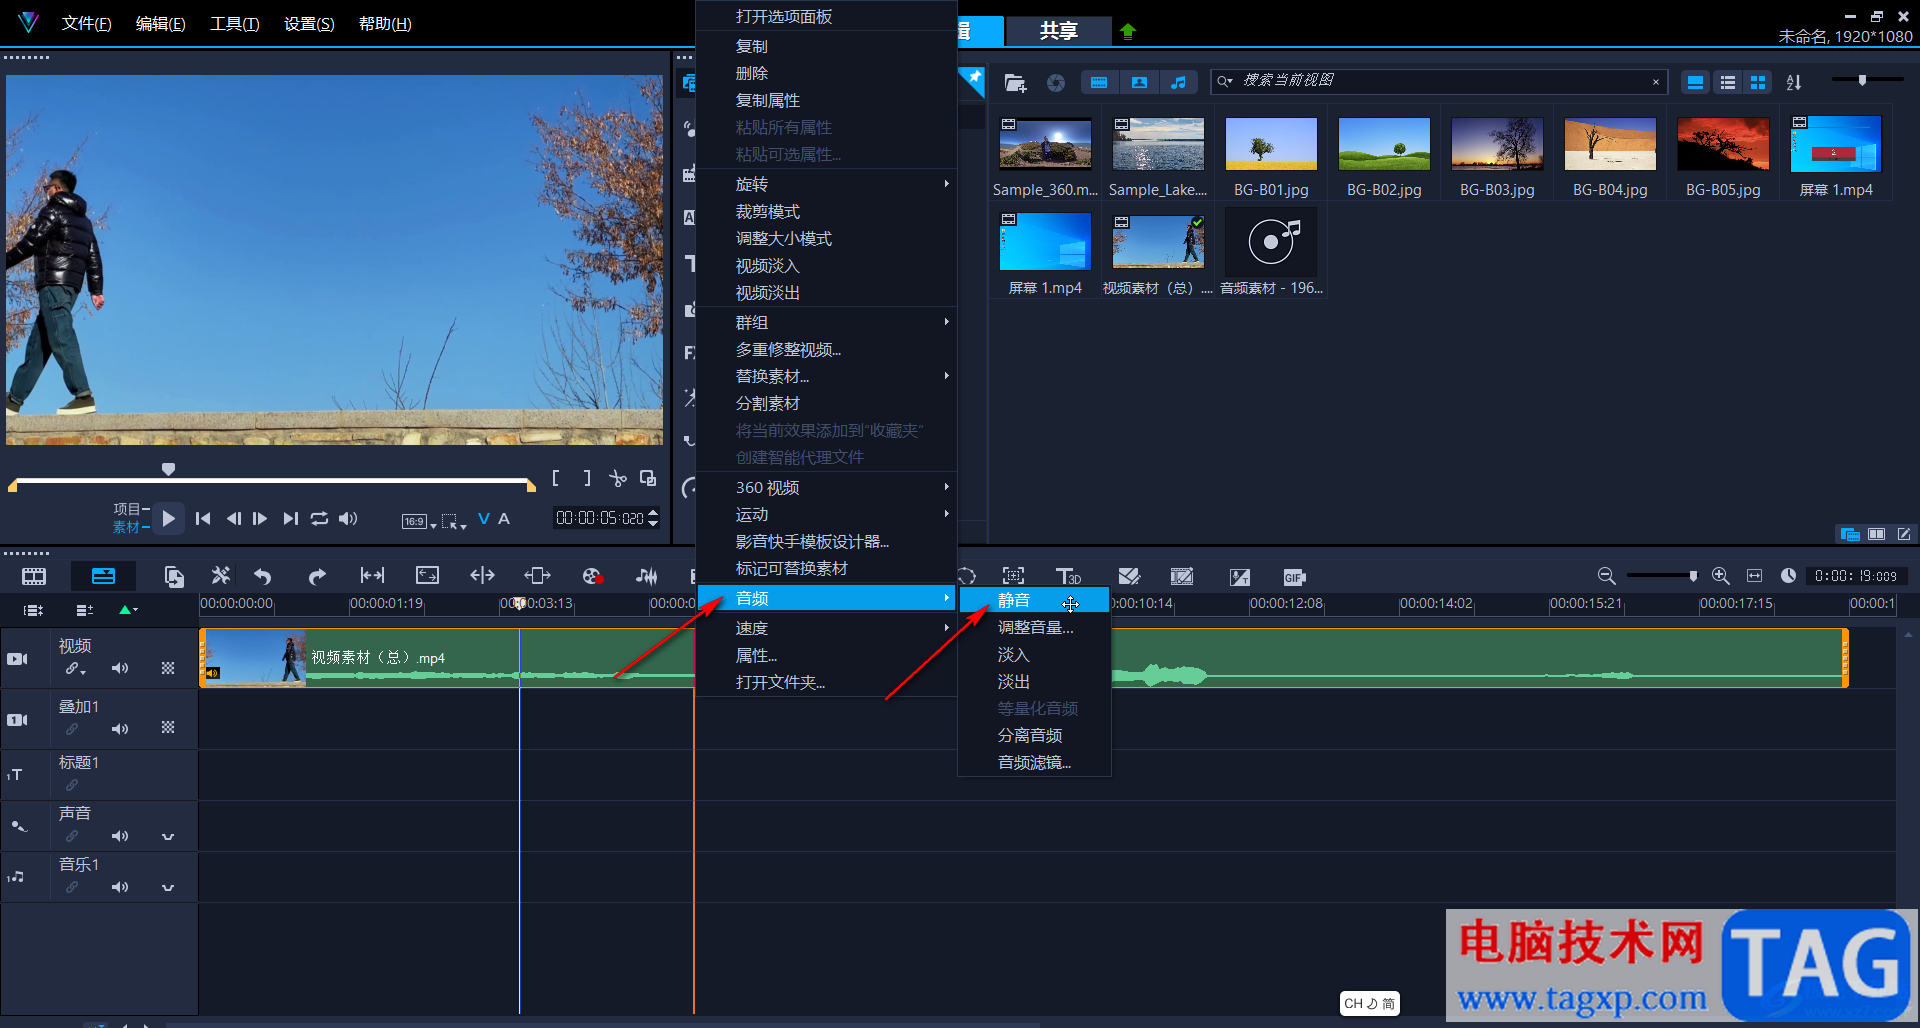Expand the 音乐1 track chevron
1920x1028 pixels.
click(x=168, y=888)
